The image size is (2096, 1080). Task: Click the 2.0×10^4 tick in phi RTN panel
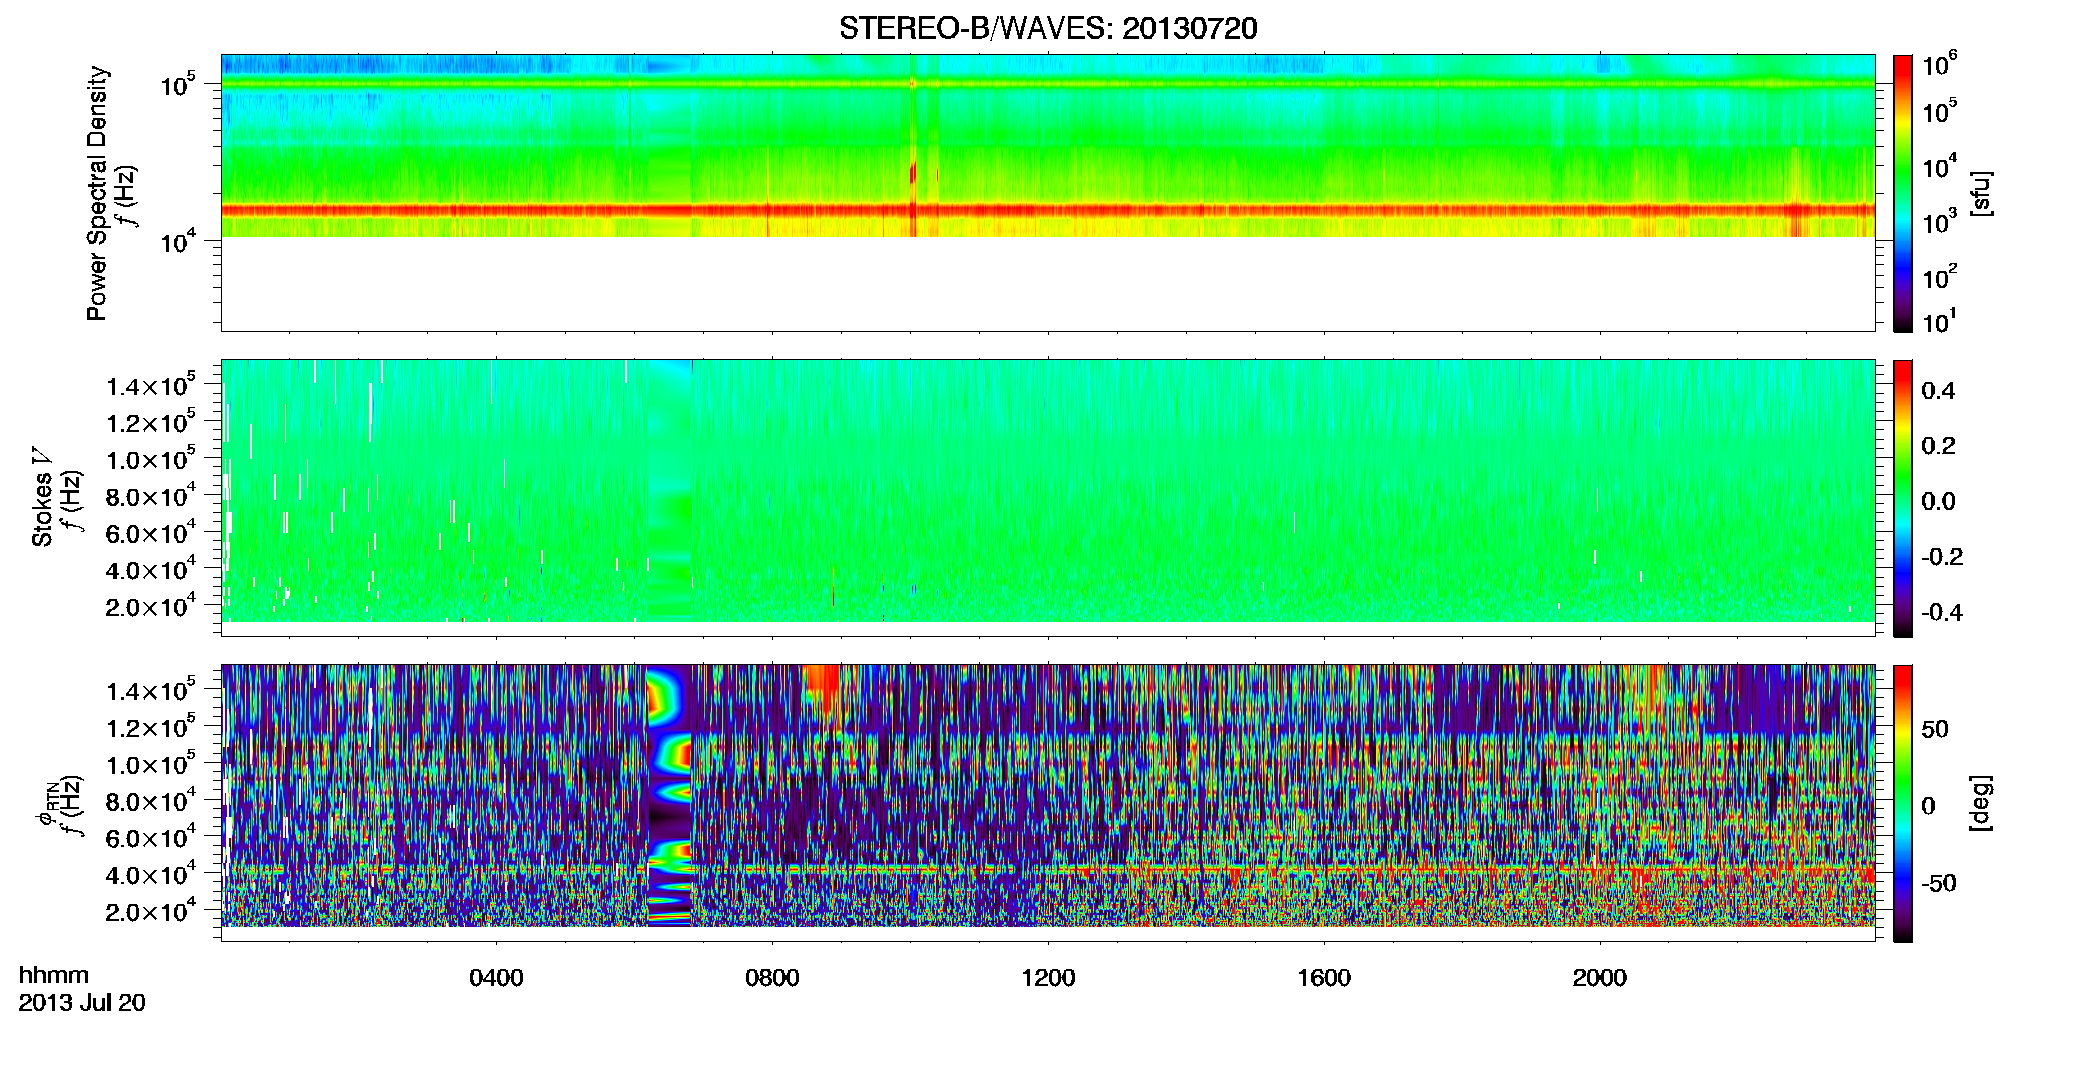coord(151,910)
